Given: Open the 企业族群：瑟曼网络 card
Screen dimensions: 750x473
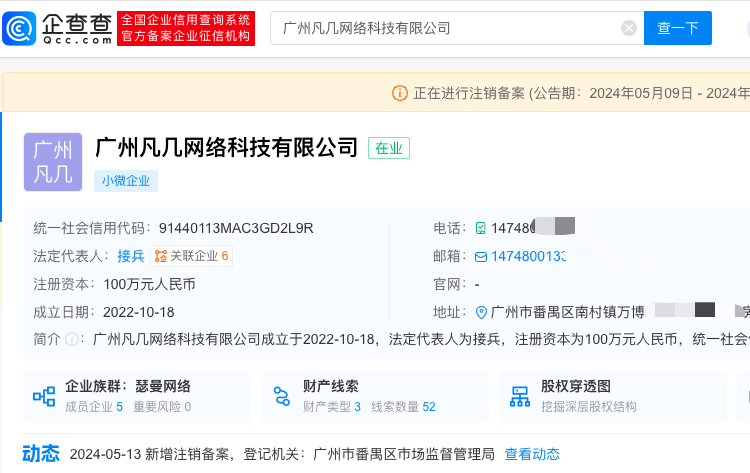Looking at the screenshot, I should 137,396.
